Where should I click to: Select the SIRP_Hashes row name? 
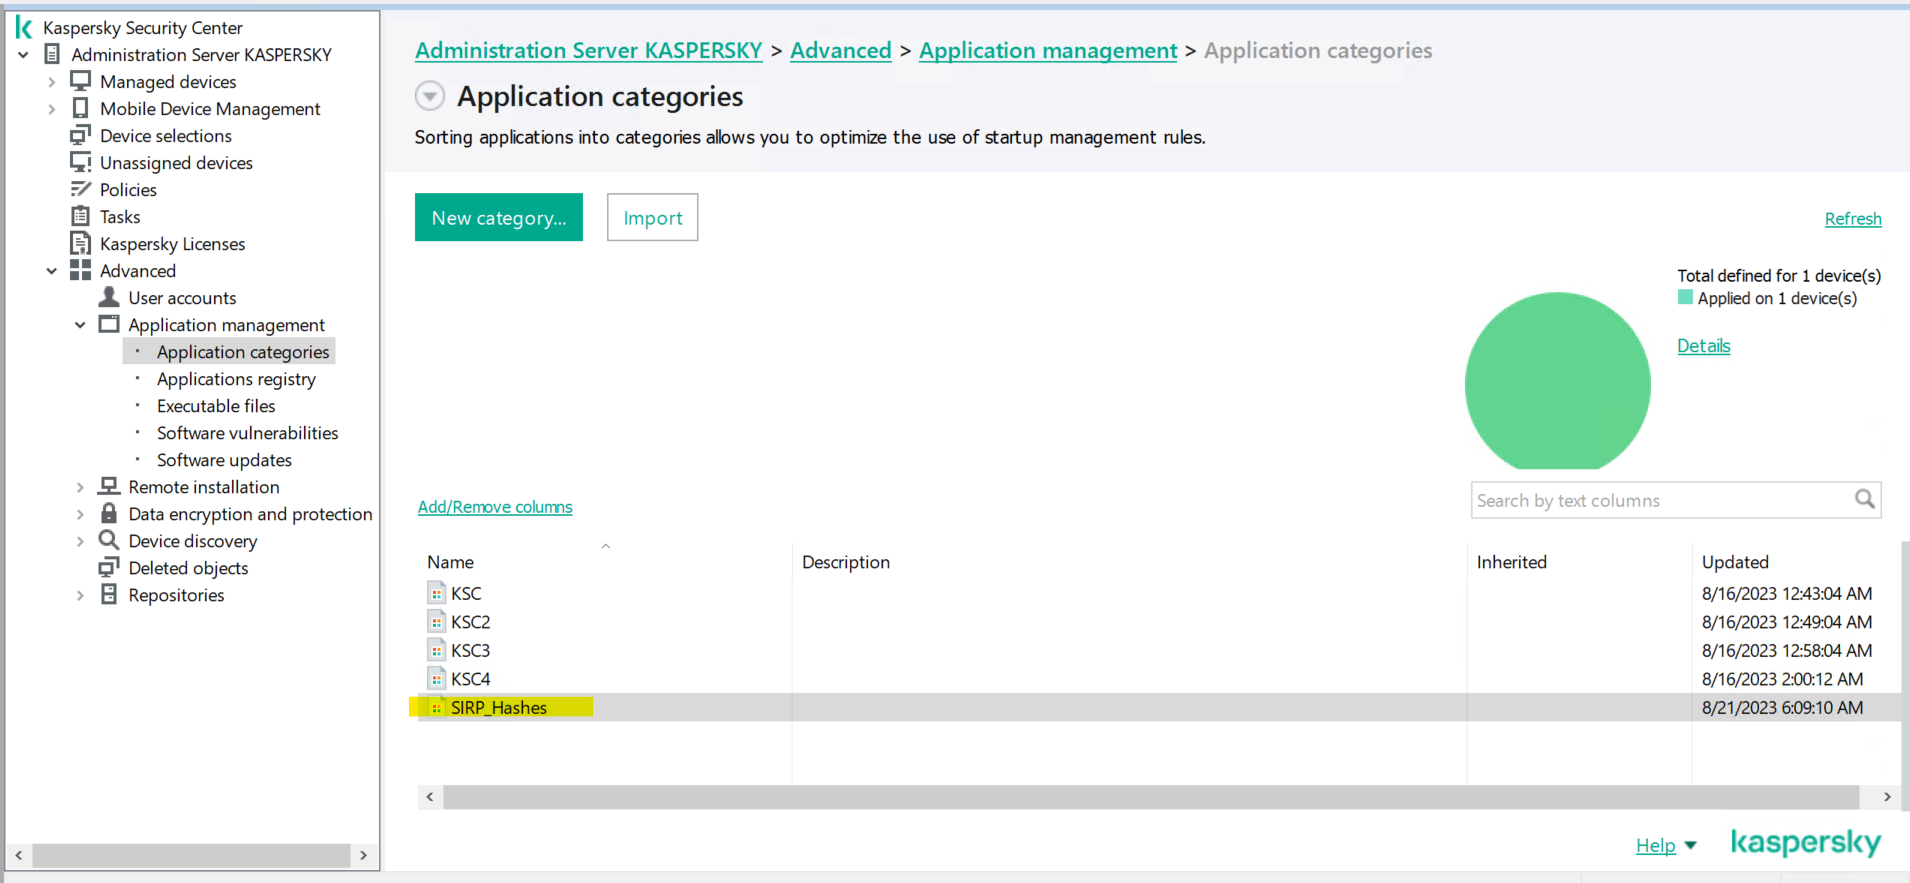tap(498, 707)
